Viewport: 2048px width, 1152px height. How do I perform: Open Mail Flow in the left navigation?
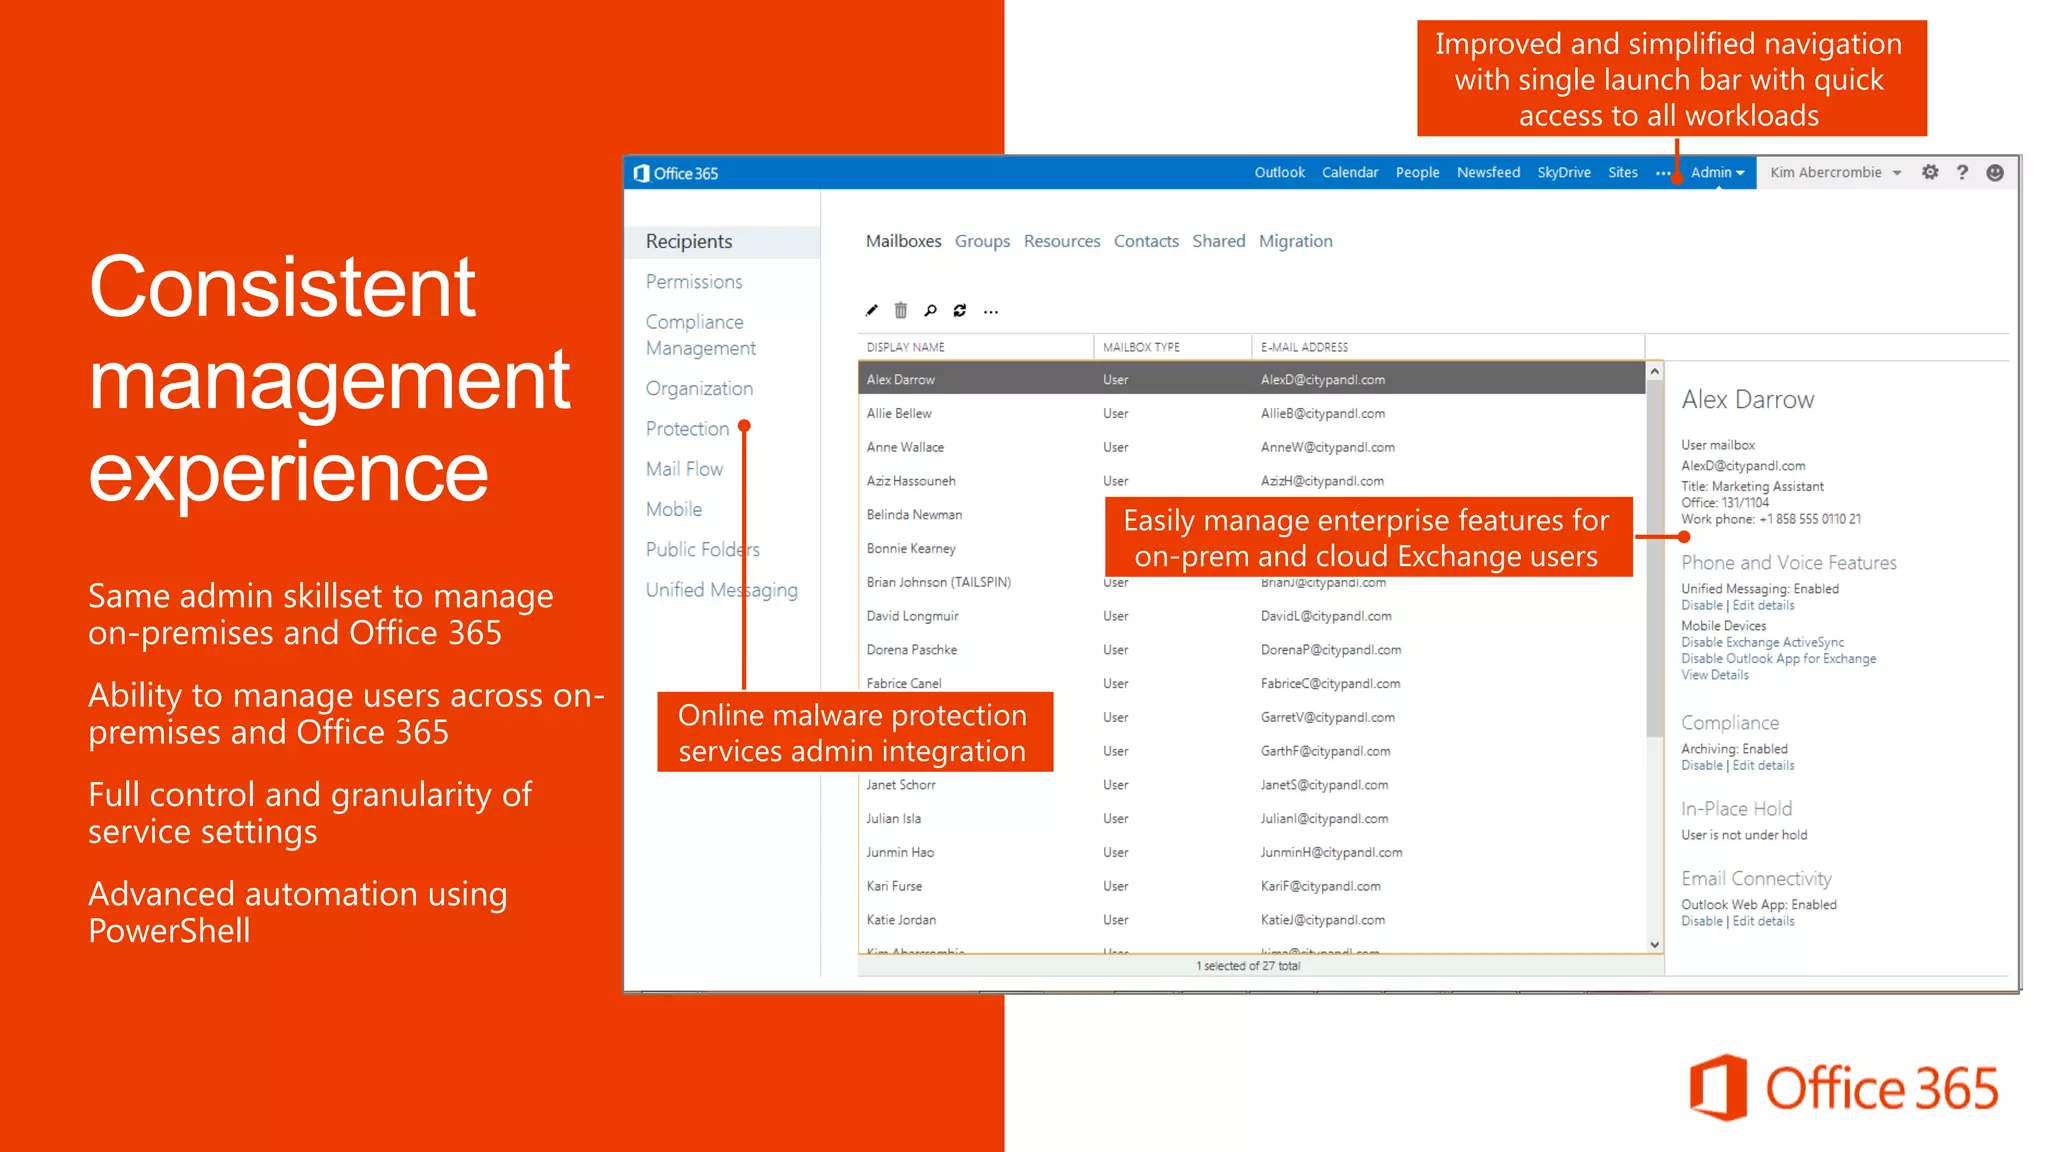click(x=684, y=469)
